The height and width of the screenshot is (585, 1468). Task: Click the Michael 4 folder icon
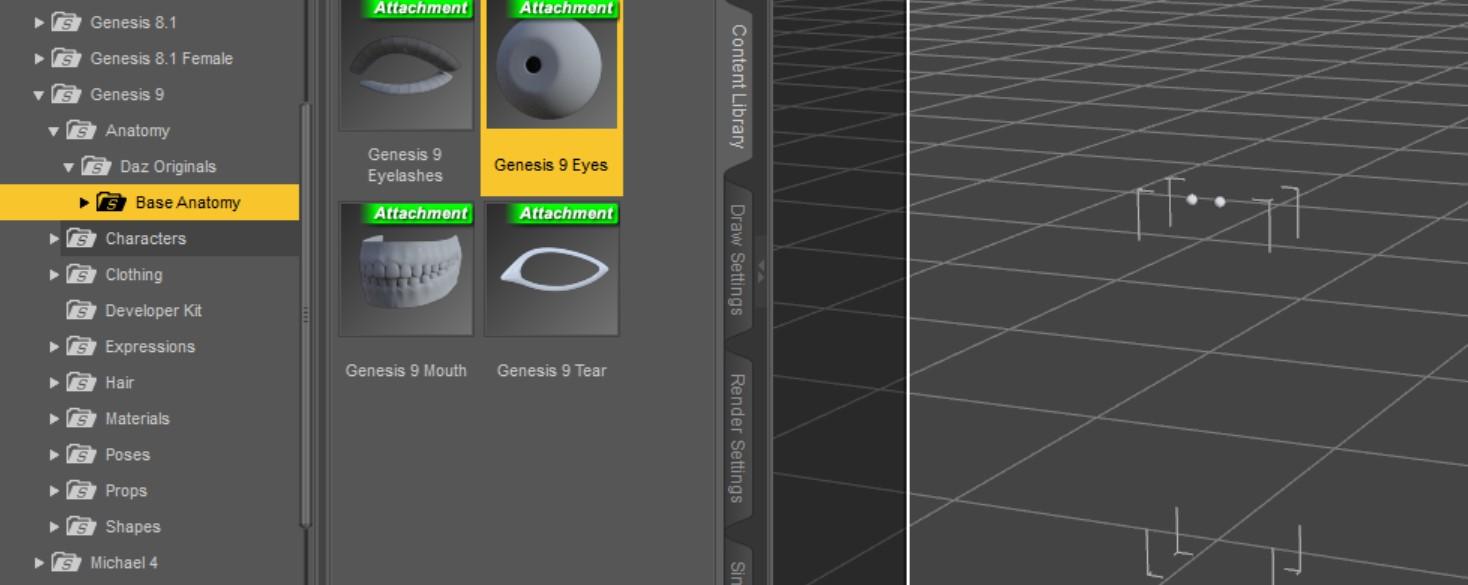point(66,562)
